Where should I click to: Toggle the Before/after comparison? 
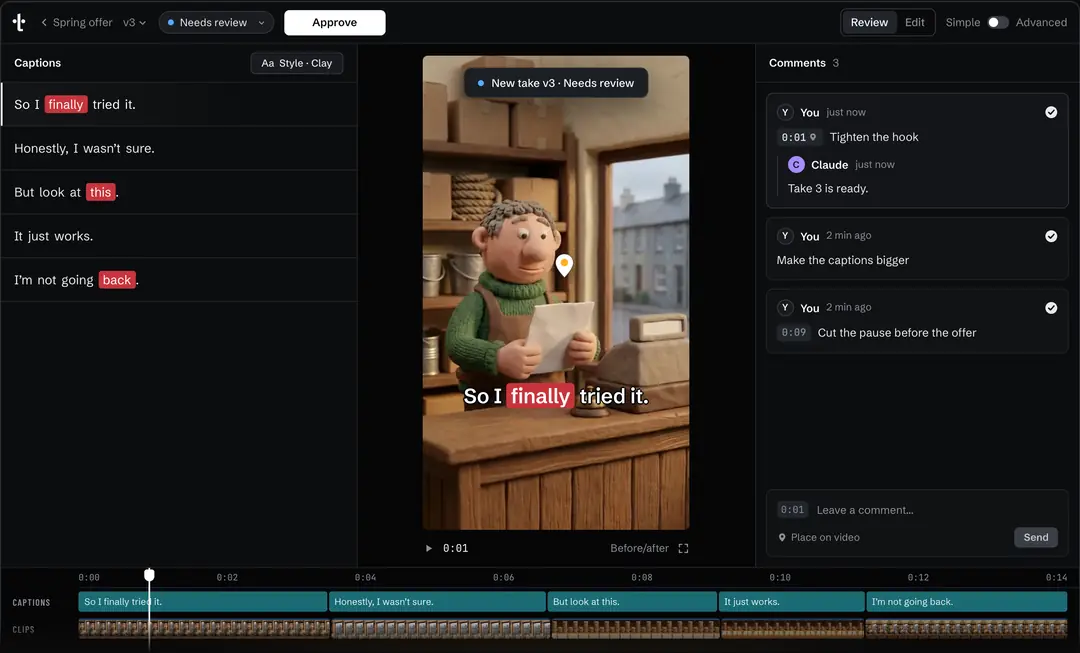pos(639,548)
